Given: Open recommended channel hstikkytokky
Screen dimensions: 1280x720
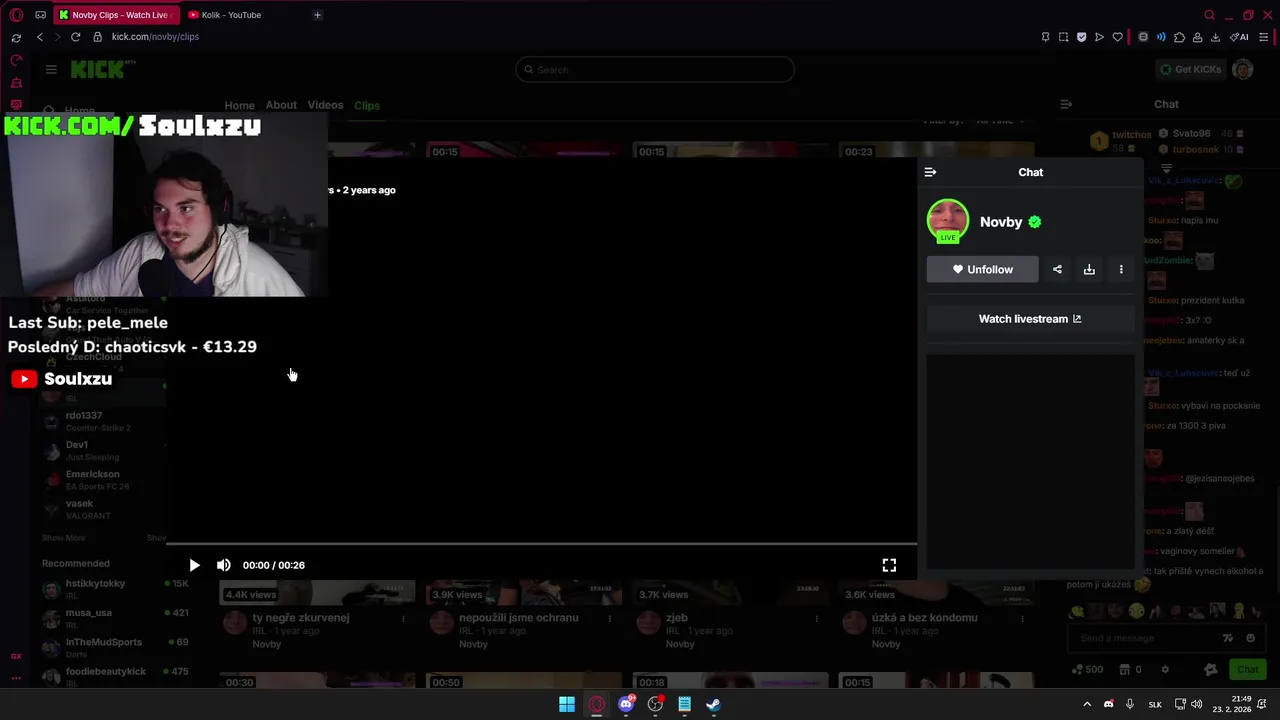Looking at the screenshot, I should (x=95, y=583).
